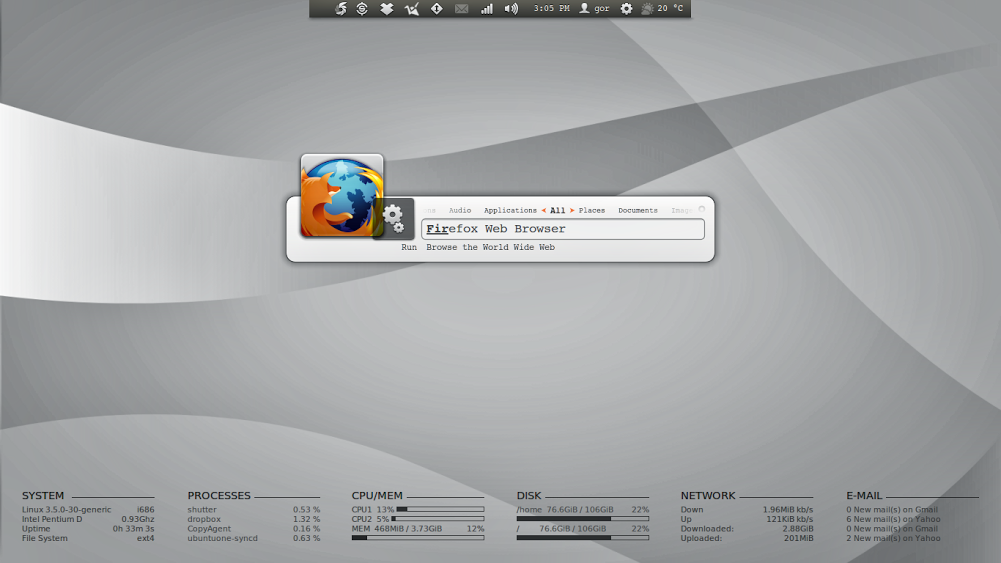Click the root / disk usage bar
Viewport: 1001px width, 563px height.
click(x=583, y=537)
